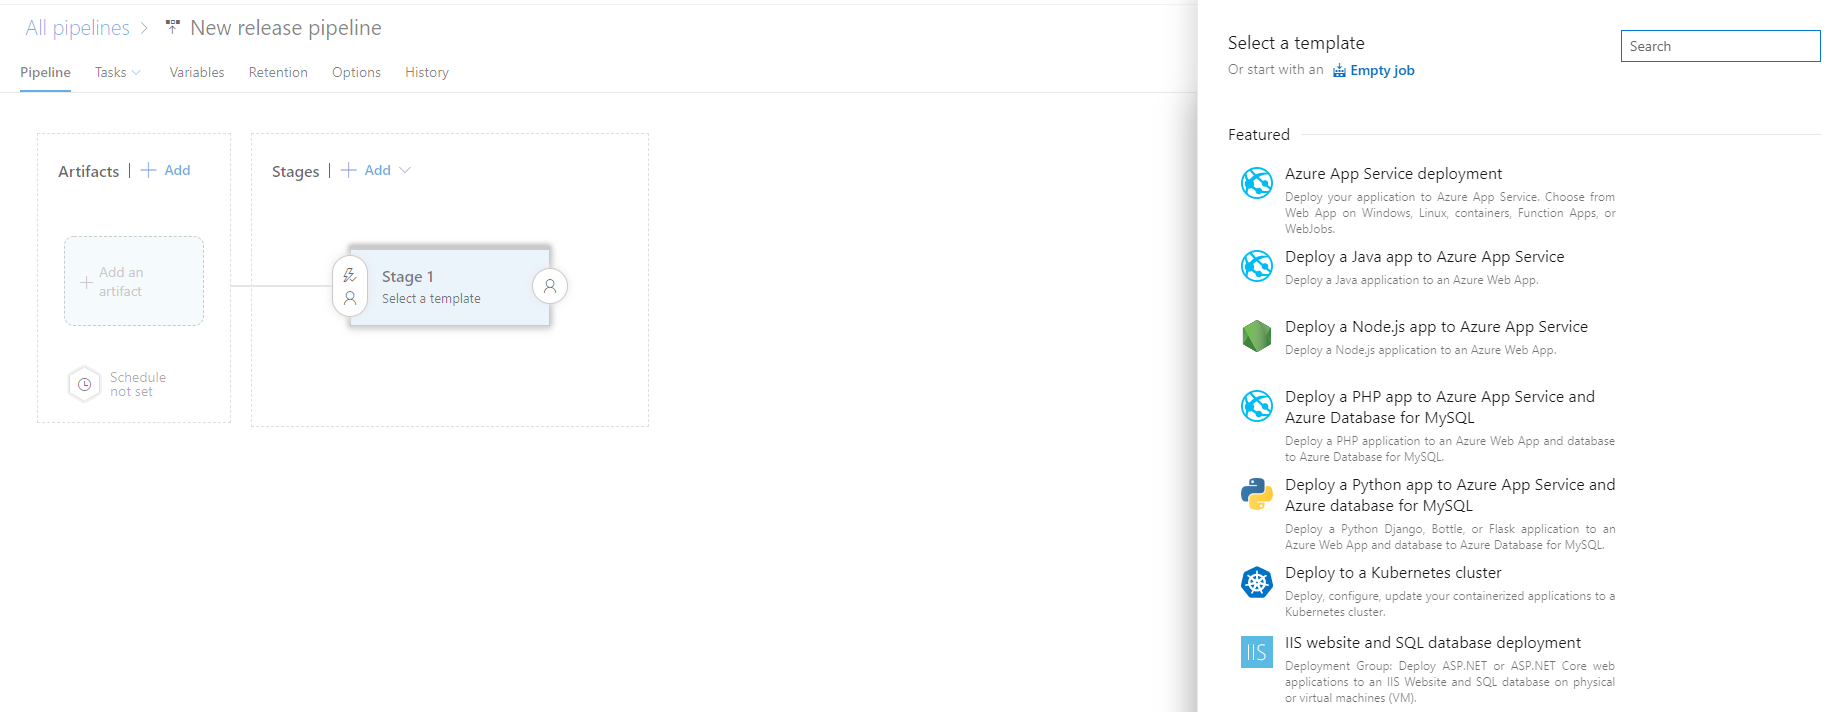Click Add next to Artifacts
Screen dimensions: 1843x712
tap(177, 170)
